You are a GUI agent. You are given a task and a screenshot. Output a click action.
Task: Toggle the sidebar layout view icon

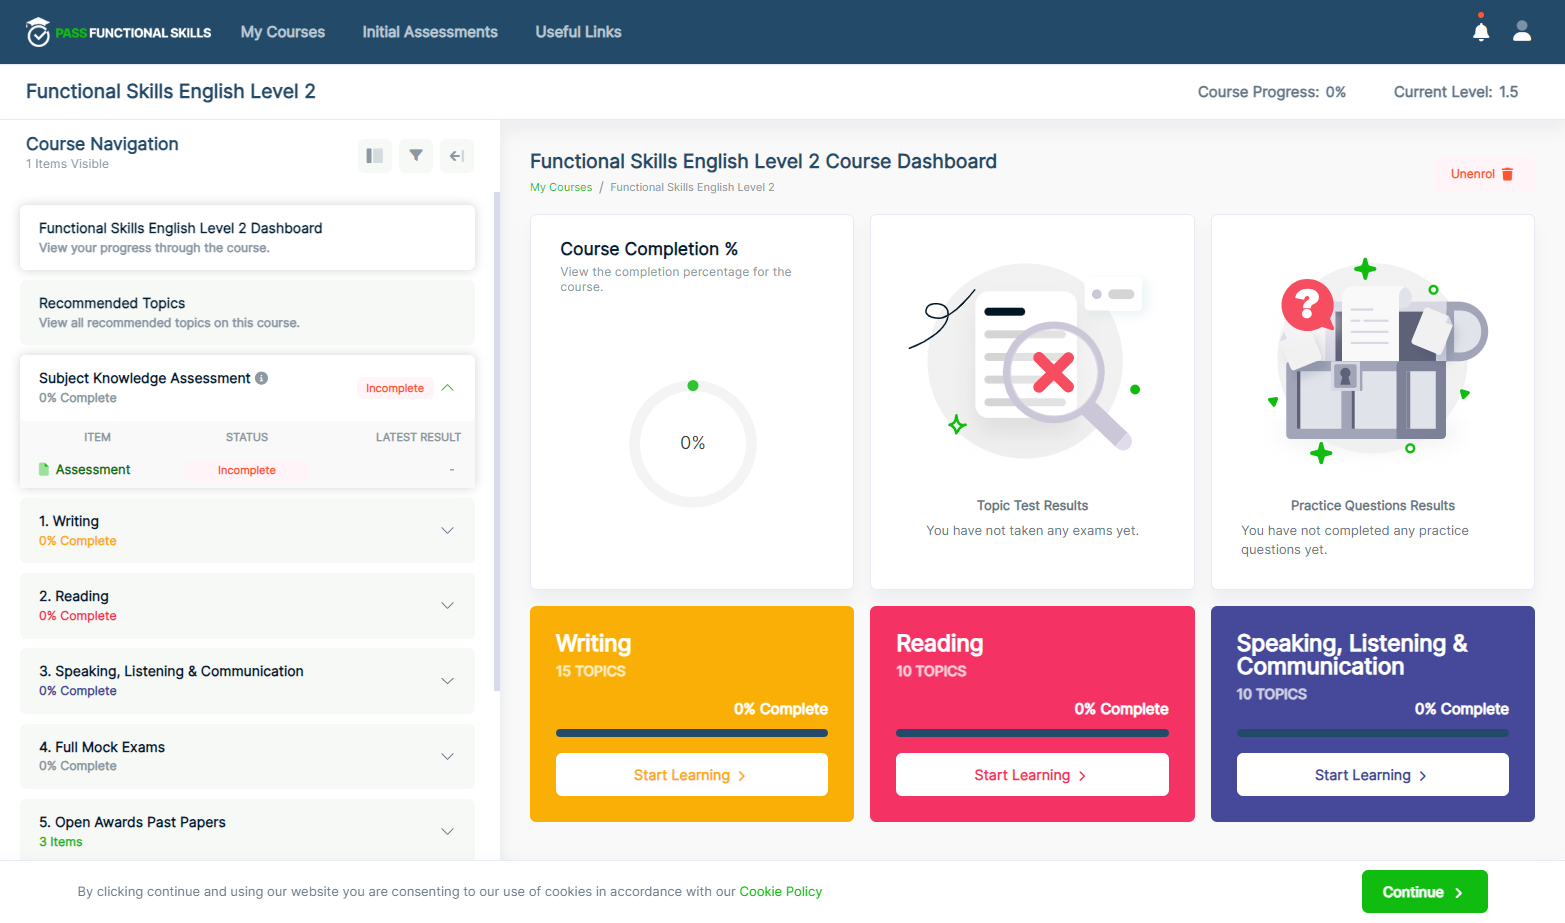375,156
